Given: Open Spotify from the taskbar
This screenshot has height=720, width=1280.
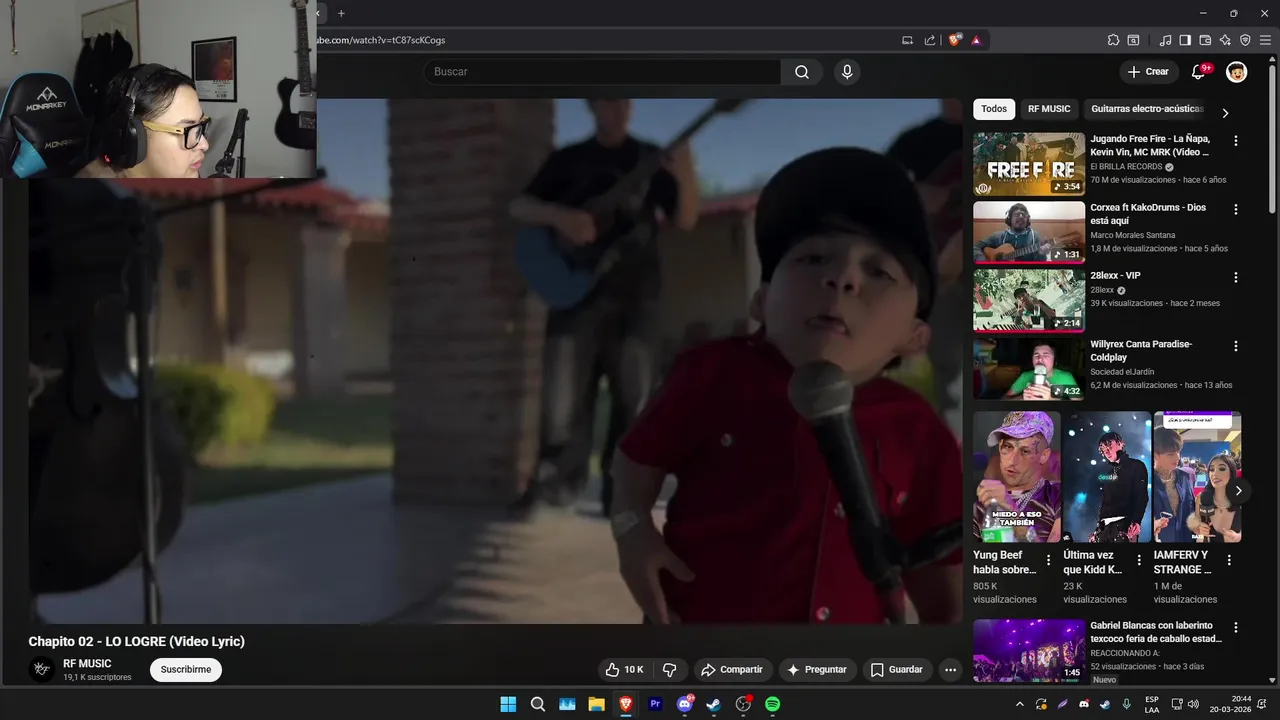Looking at the screenshot, I should [x=773, y=704].
